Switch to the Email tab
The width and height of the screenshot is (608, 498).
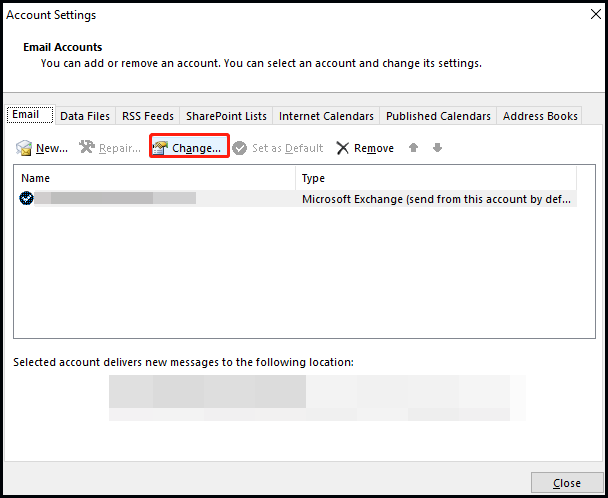29,114
